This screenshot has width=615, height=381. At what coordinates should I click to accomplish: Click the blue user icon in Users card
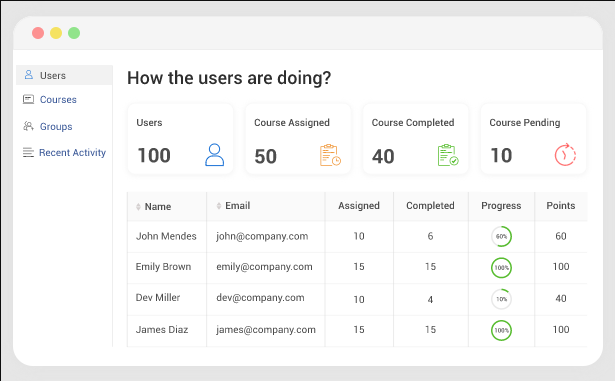tap(215, 155)
